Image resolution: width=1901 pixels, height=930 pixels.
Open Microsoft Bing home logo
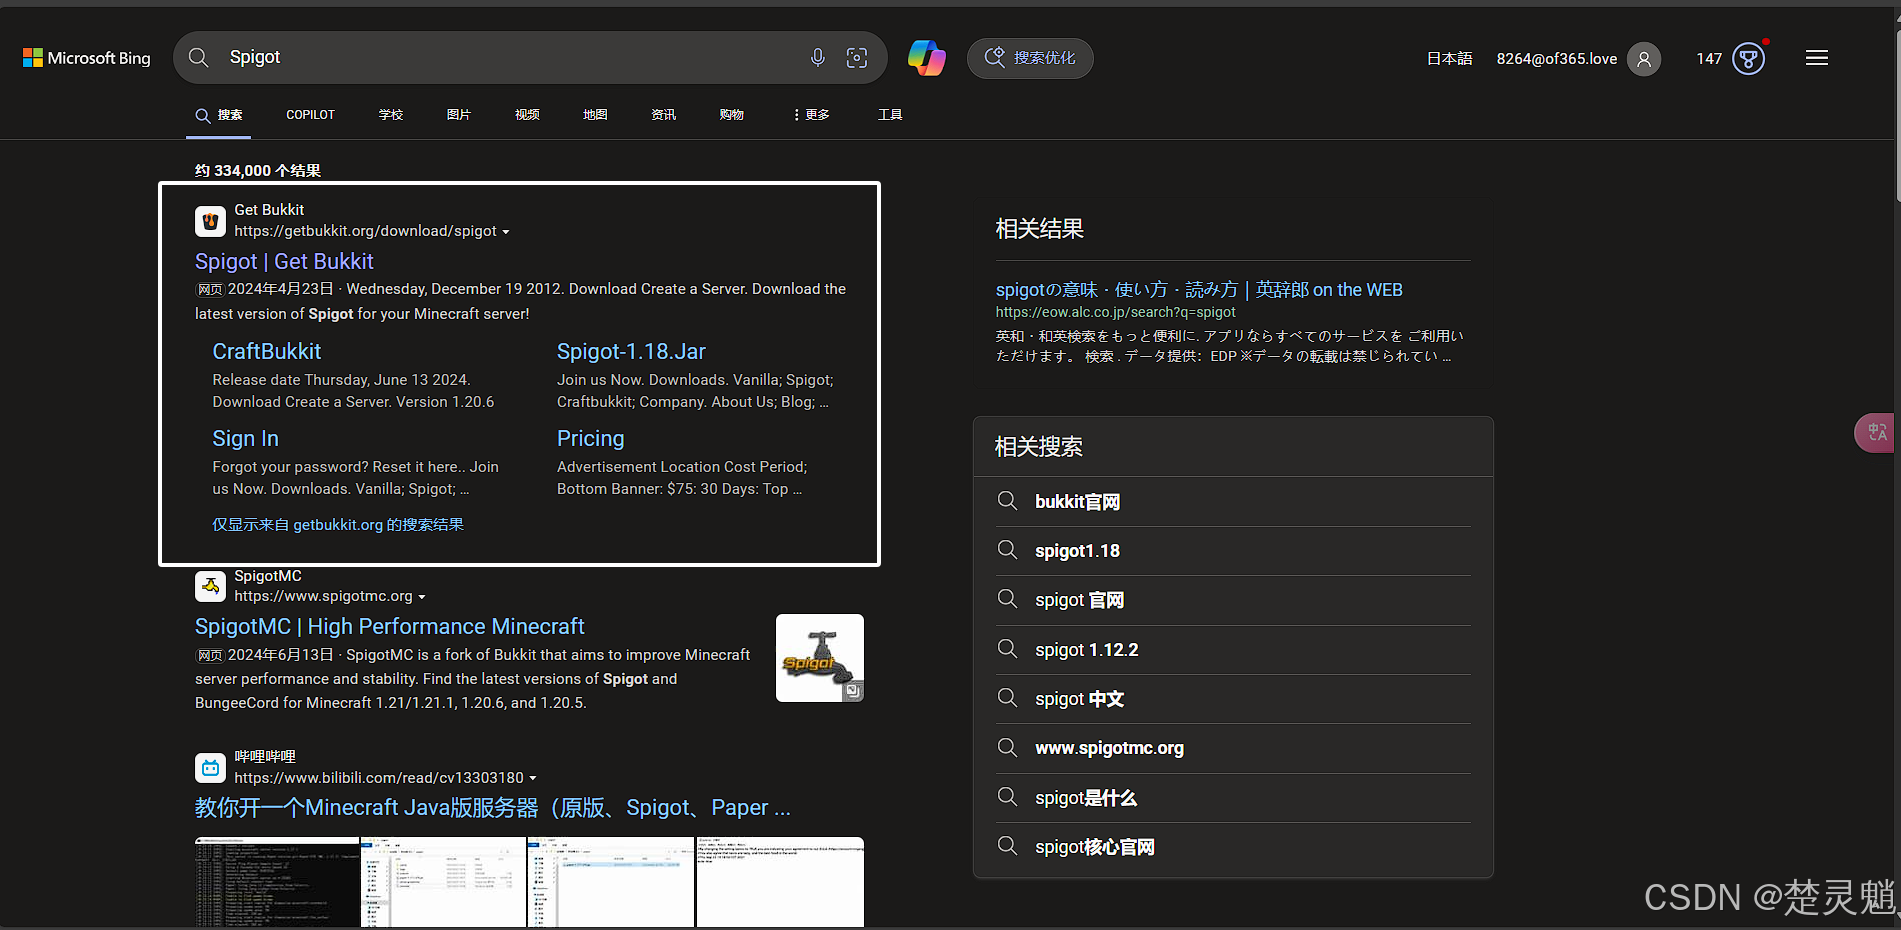tap(87, 58)
